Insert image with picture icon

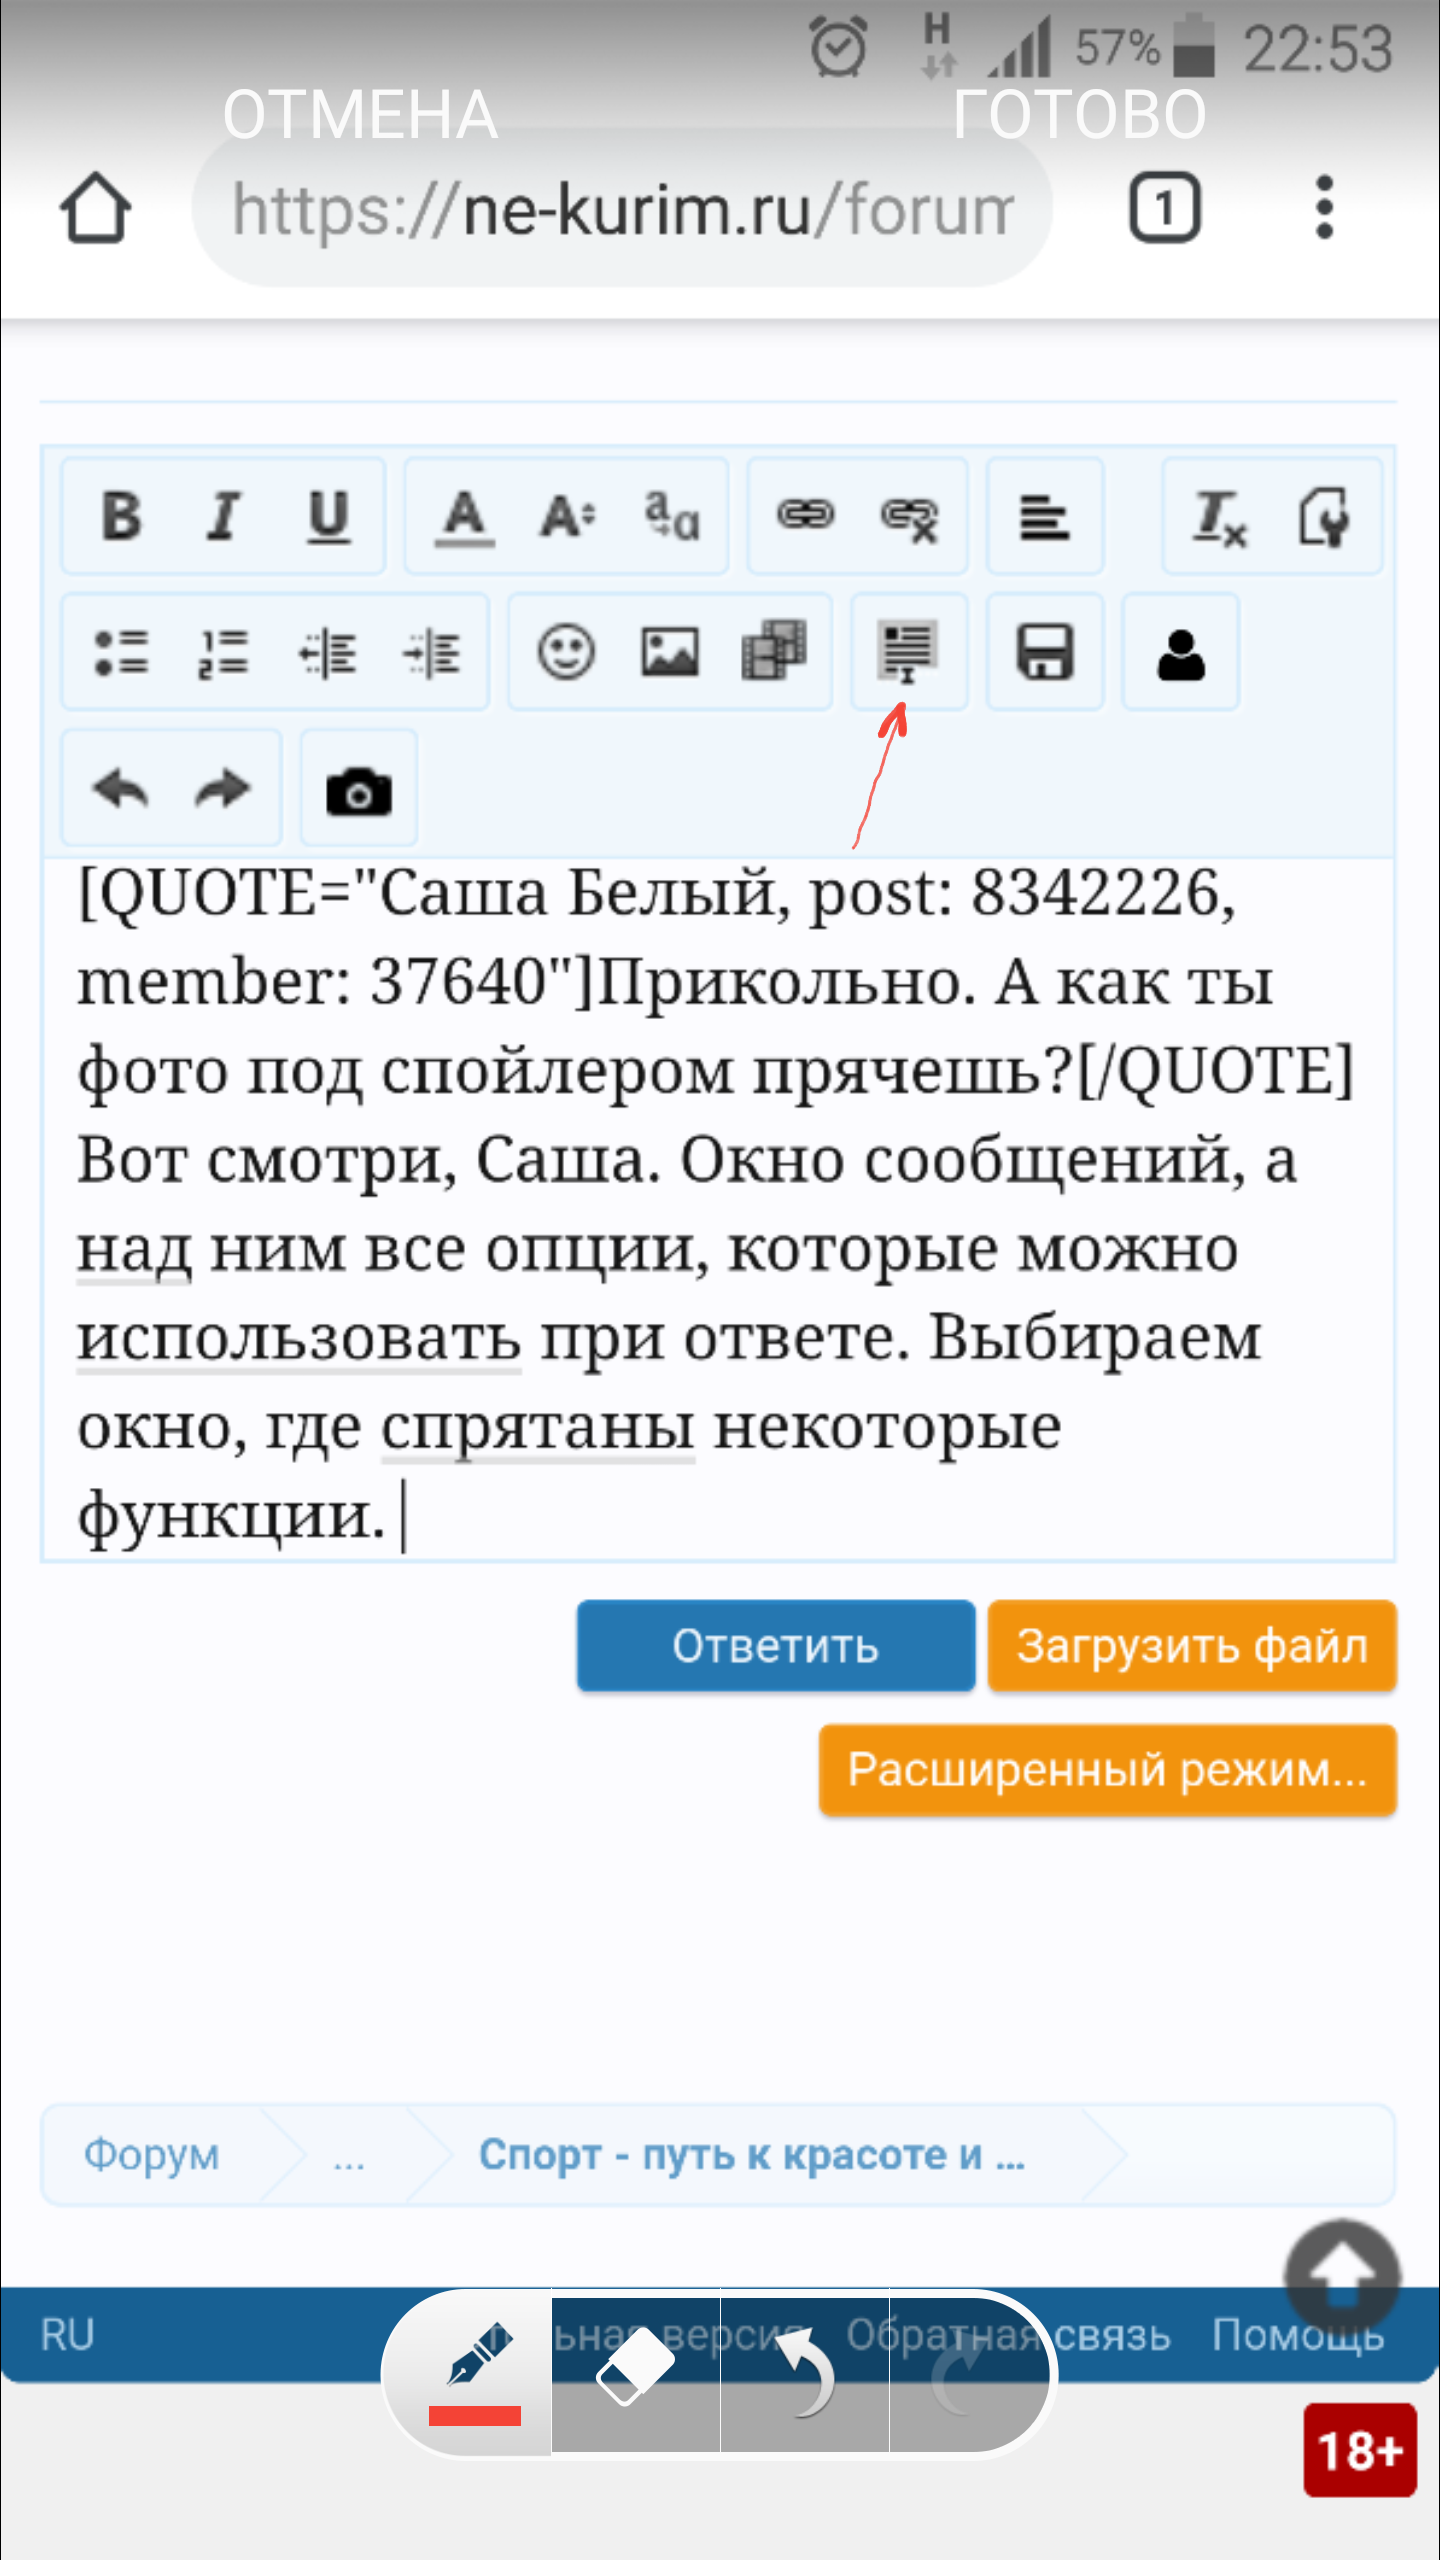pos(670,653)
